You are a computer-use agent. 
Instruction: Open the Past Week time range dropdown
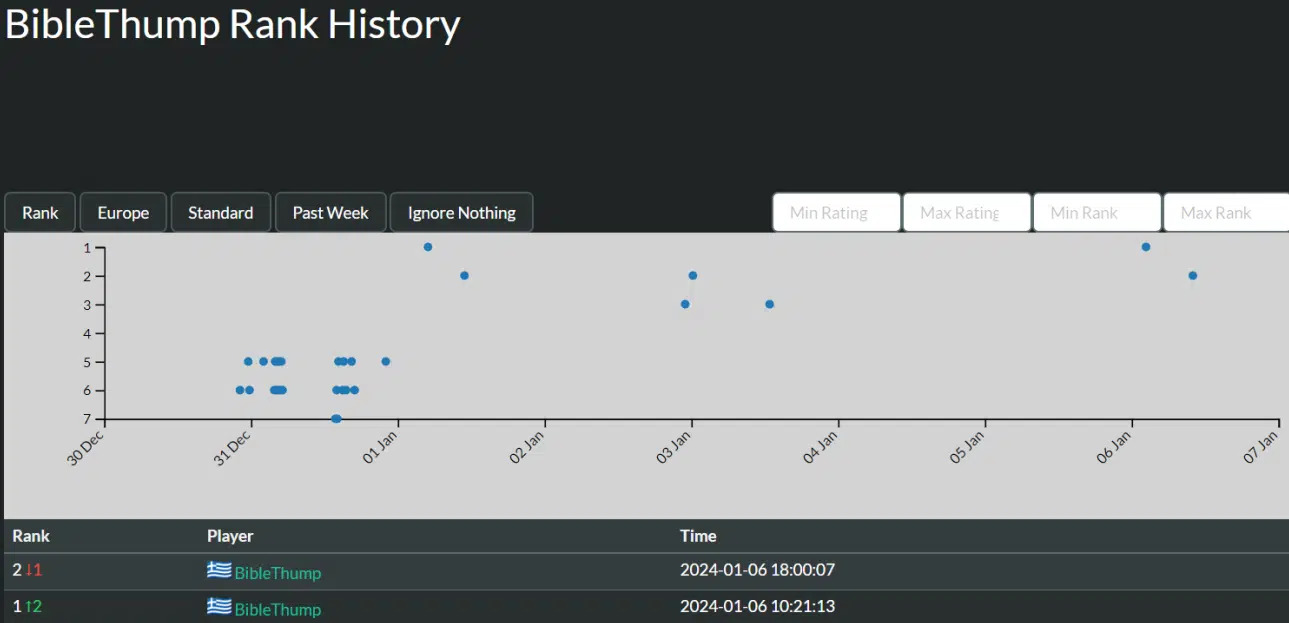(x=330, y=212)
